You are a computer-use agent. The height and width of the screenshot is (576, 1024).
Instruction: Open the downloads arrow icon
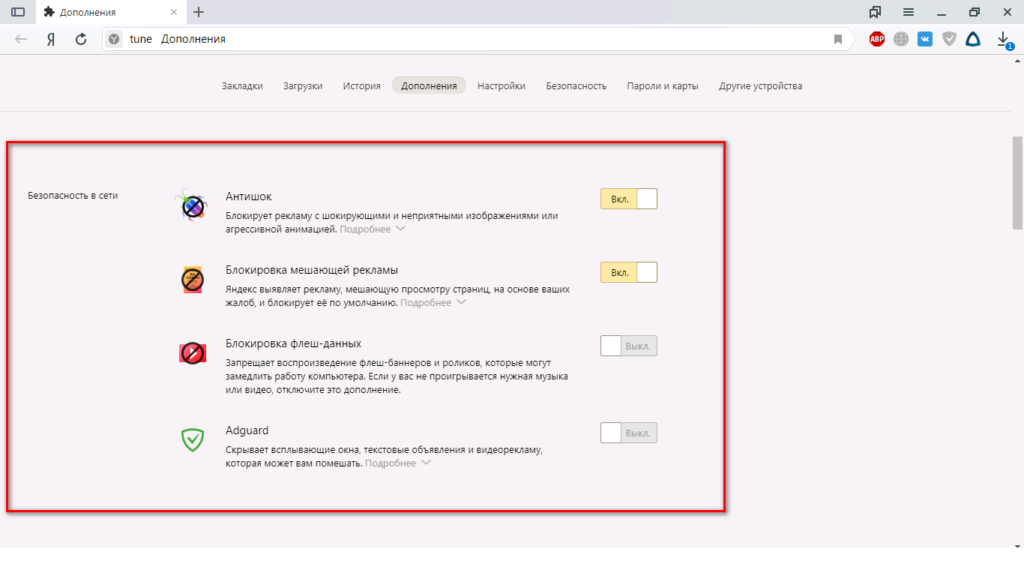[1004, 40]
